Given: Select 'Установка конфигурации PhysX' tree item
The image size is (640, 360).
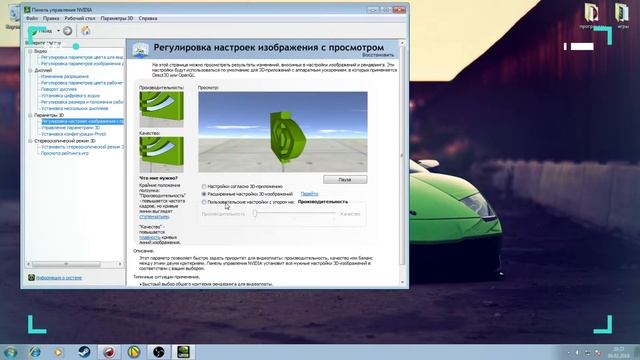Looking at the screenshot, I should [x=73, y=134].
